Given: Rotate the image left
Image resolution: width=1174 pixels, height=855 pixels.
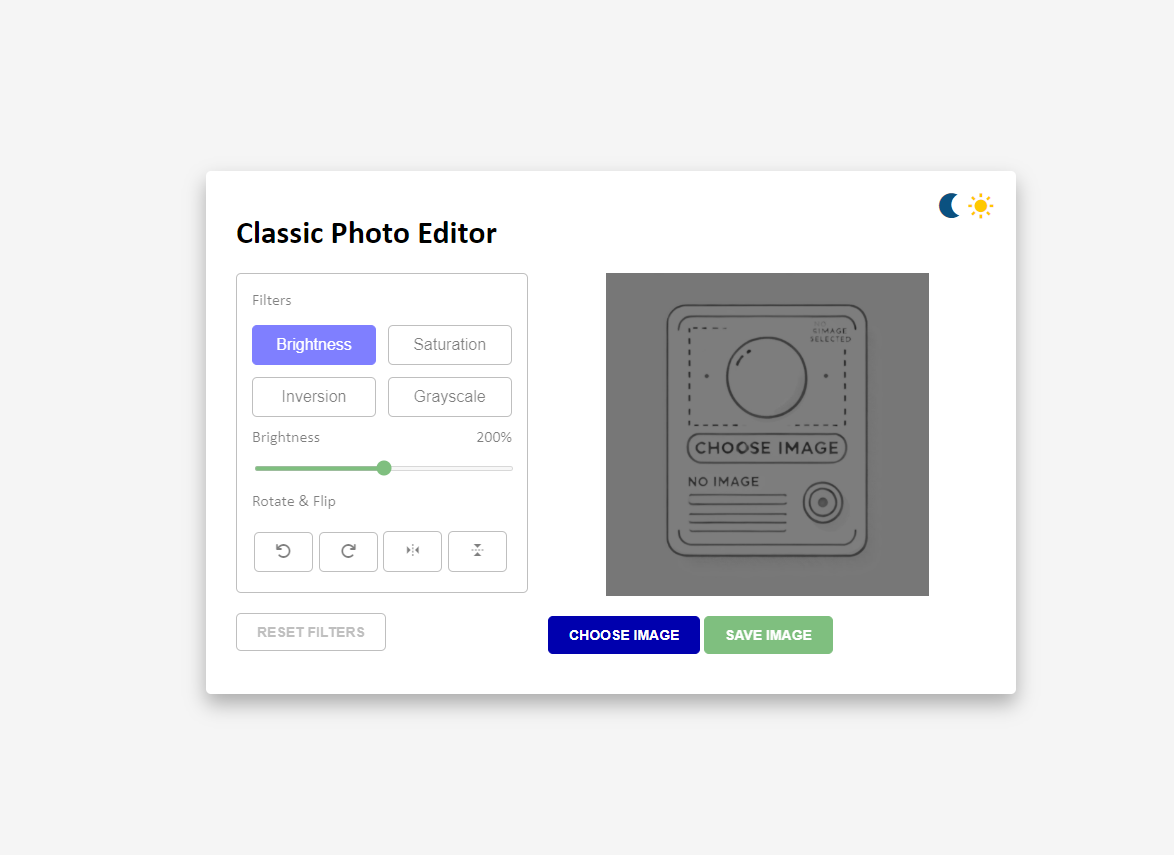Looking at the screenshot, I should pos(283,551).
